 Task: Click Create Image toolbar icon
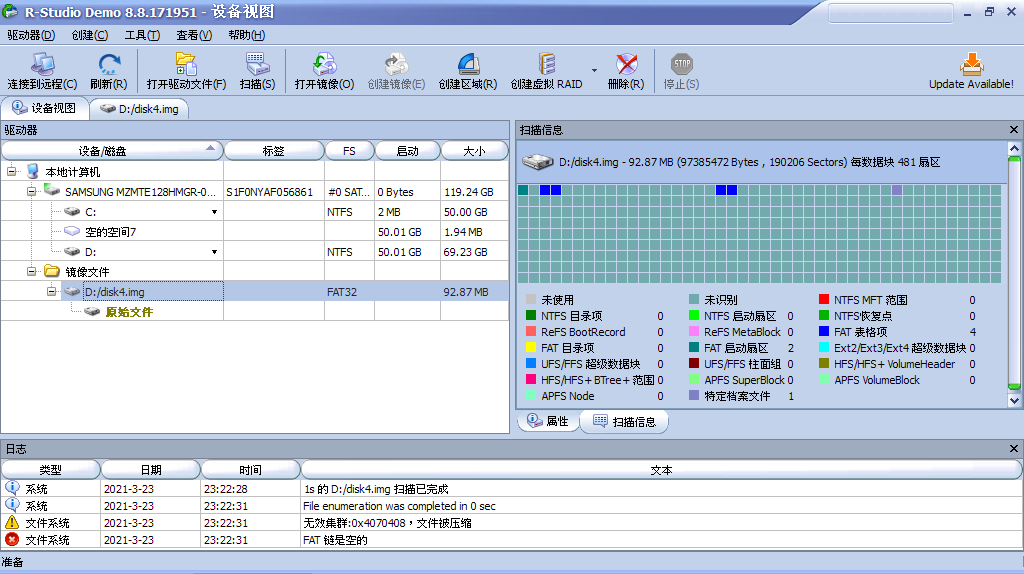coord(396,64)
